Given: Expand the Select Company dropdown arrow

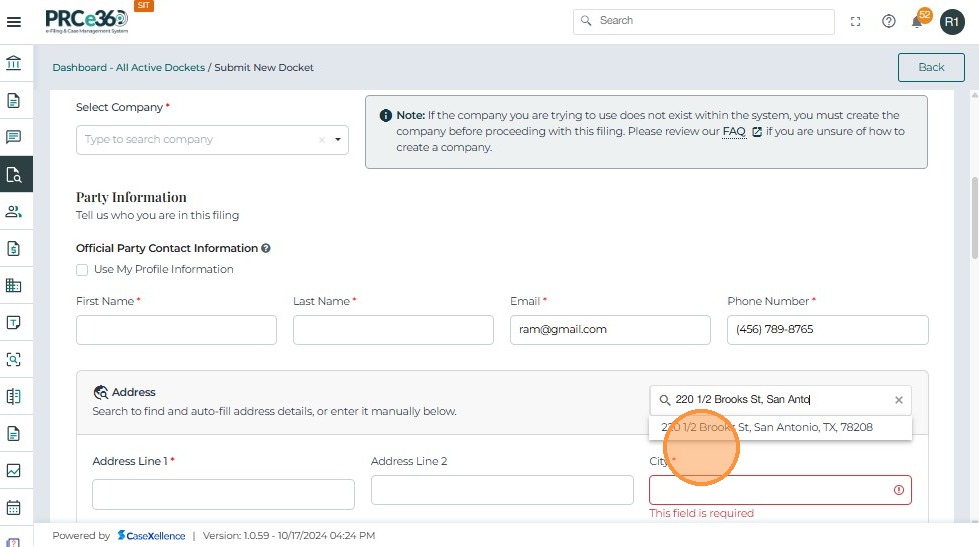Looking at the screenshot, I should [338, 140].
